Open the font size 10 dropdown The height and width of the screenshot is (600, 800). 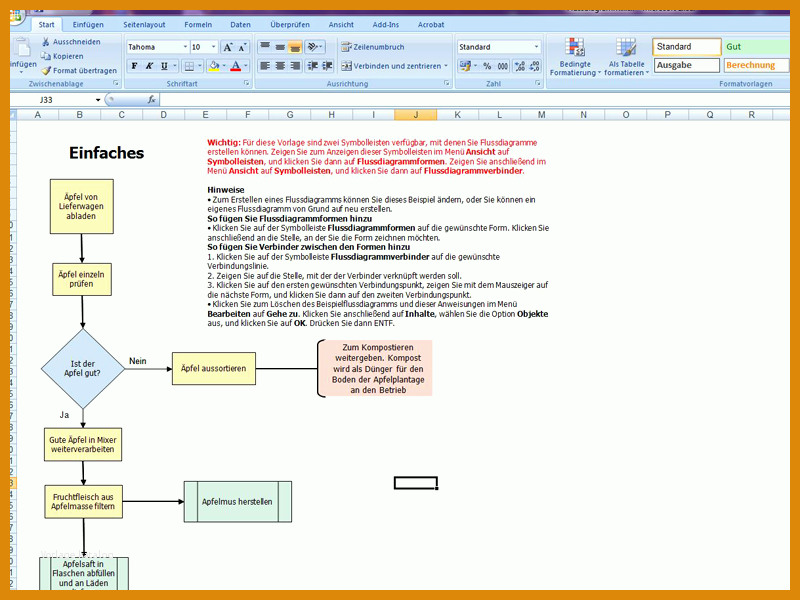tap(214, 47)
